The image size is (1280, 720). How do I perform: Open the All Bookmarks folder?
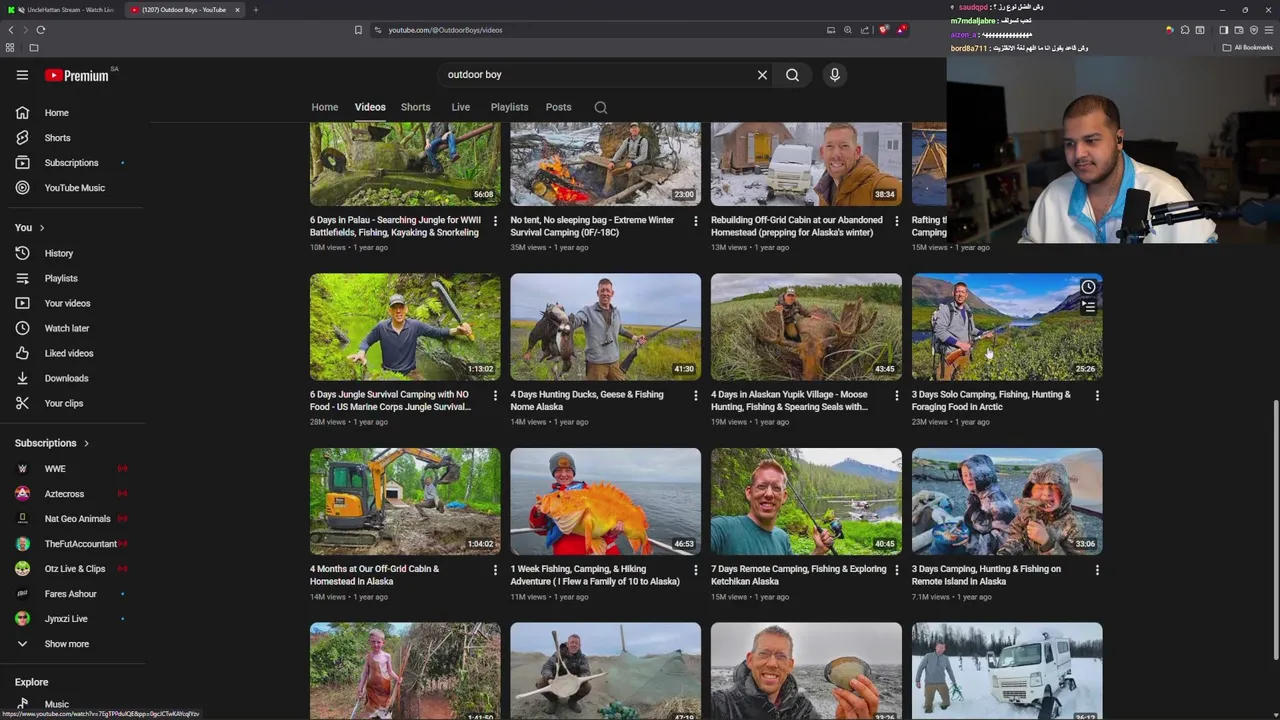point(1249,48)
